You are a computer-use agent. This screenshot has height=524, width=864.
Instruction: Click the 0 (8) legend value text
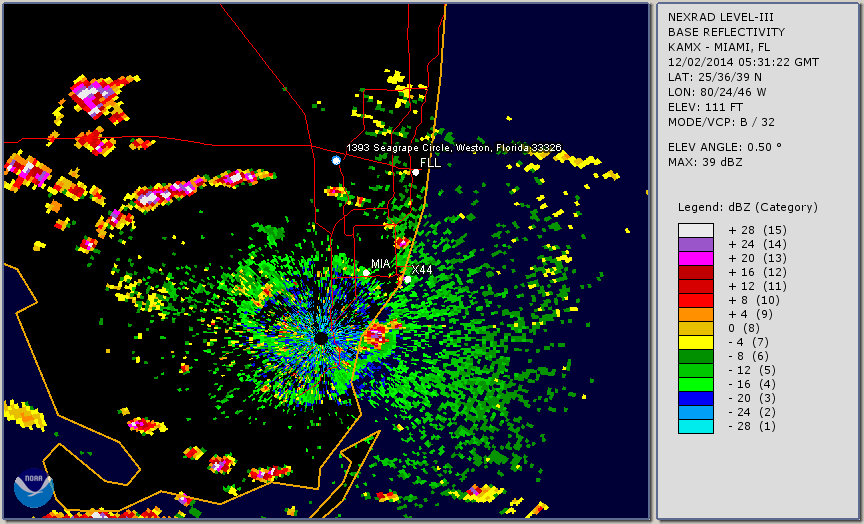pyautogui.click(x=744, y=328)
